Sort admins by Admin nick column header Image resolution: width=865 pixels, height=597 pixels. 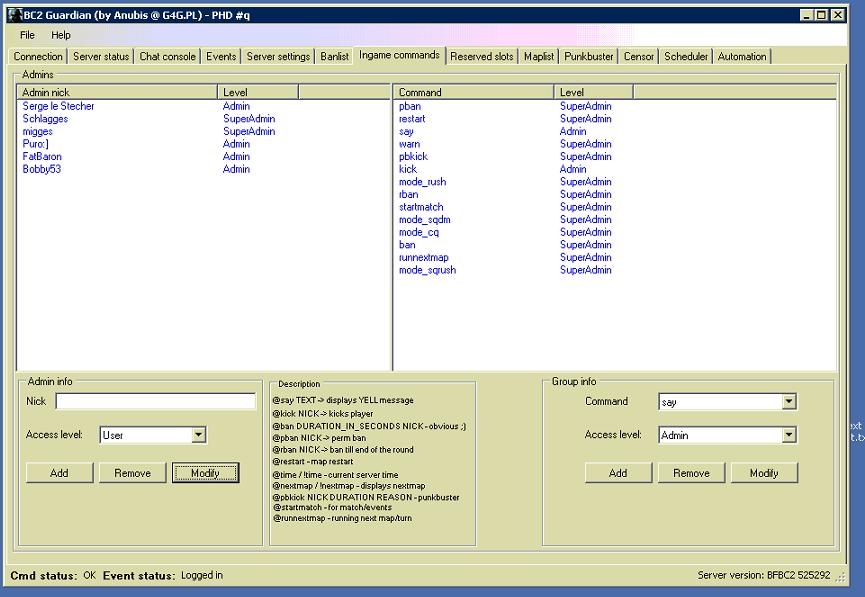(x=117, y=92)
